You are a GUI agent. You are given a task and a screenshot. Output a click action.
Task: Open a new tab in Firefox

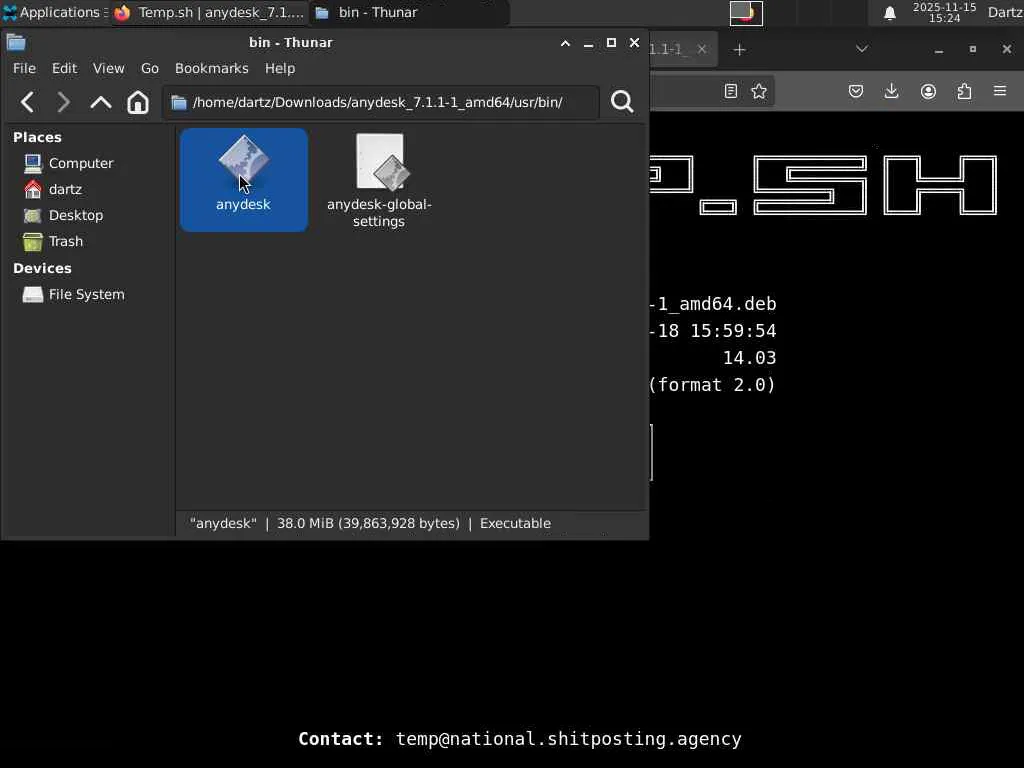click(x=739, y=50)
